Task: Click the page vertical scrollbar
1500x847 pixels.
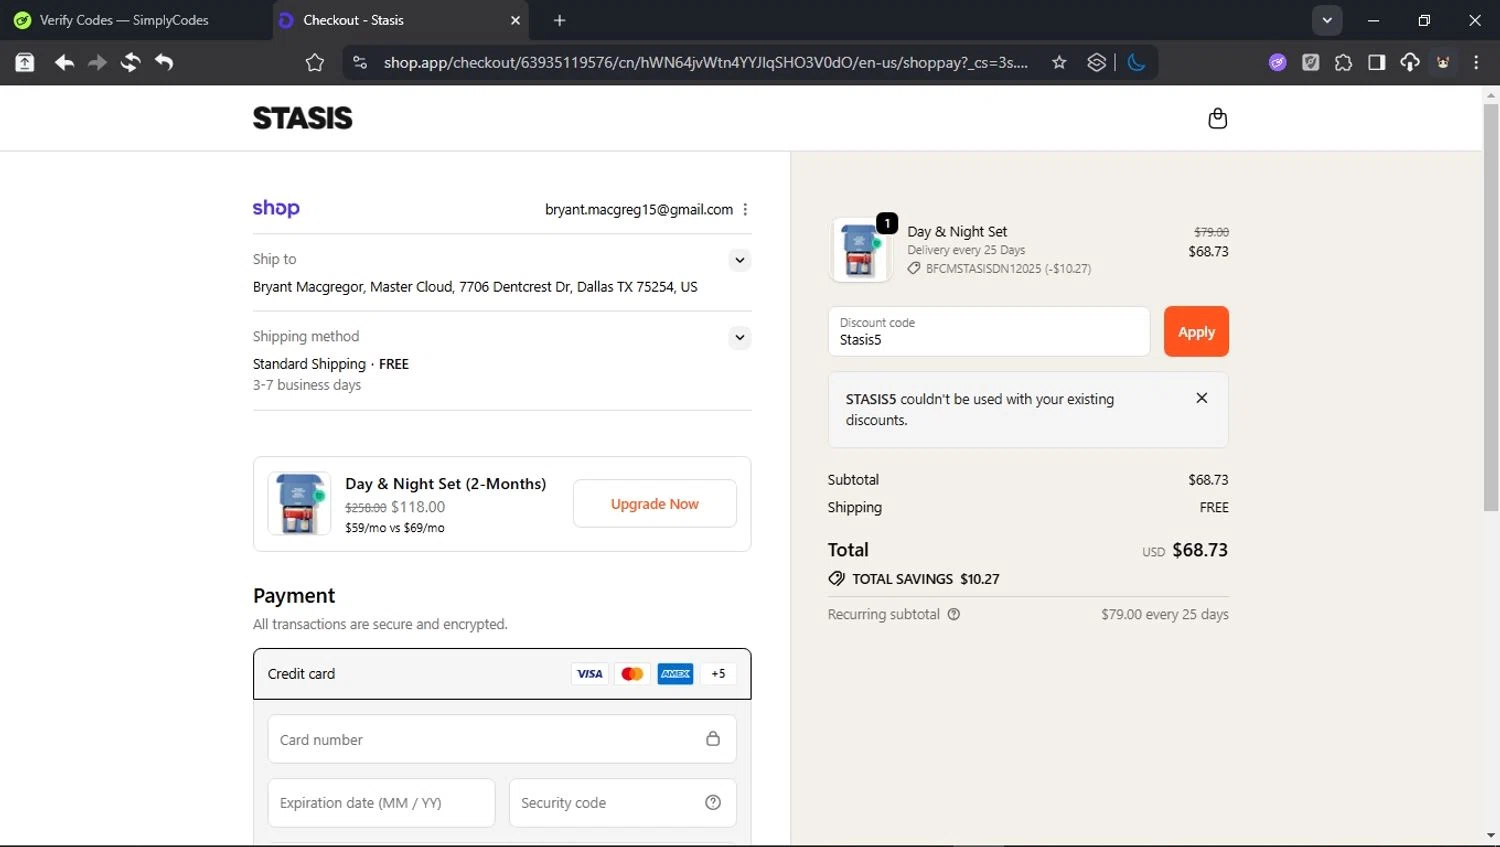Action: coord(1491,307)
